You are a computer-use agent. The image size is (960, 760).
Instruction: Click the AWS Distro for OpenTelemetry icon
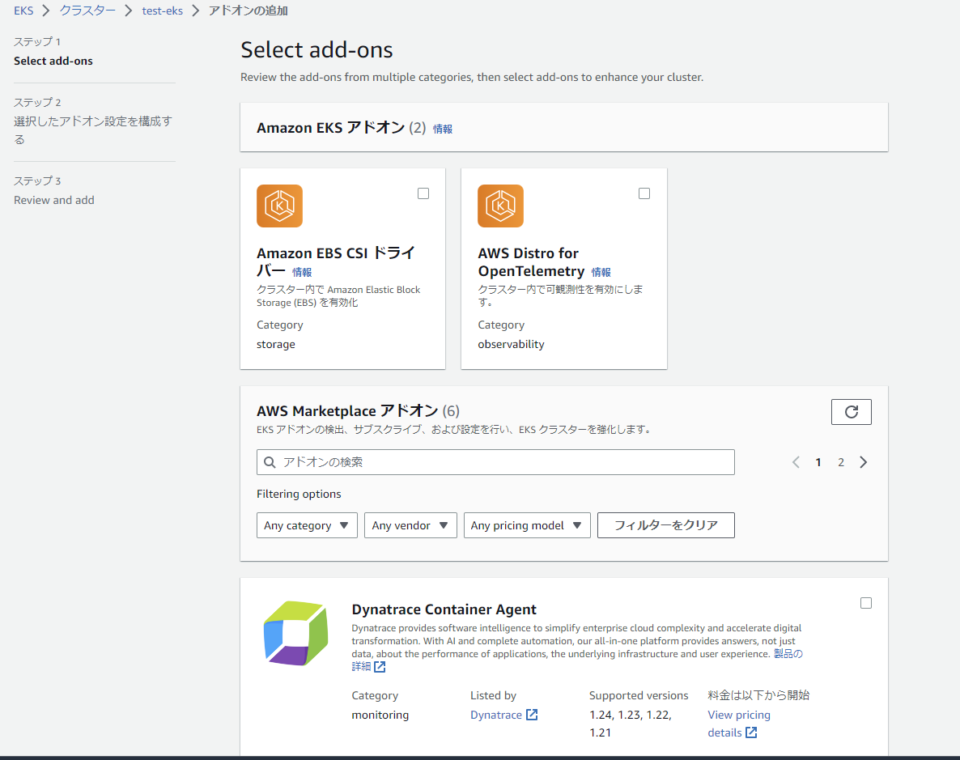point(500,205)
